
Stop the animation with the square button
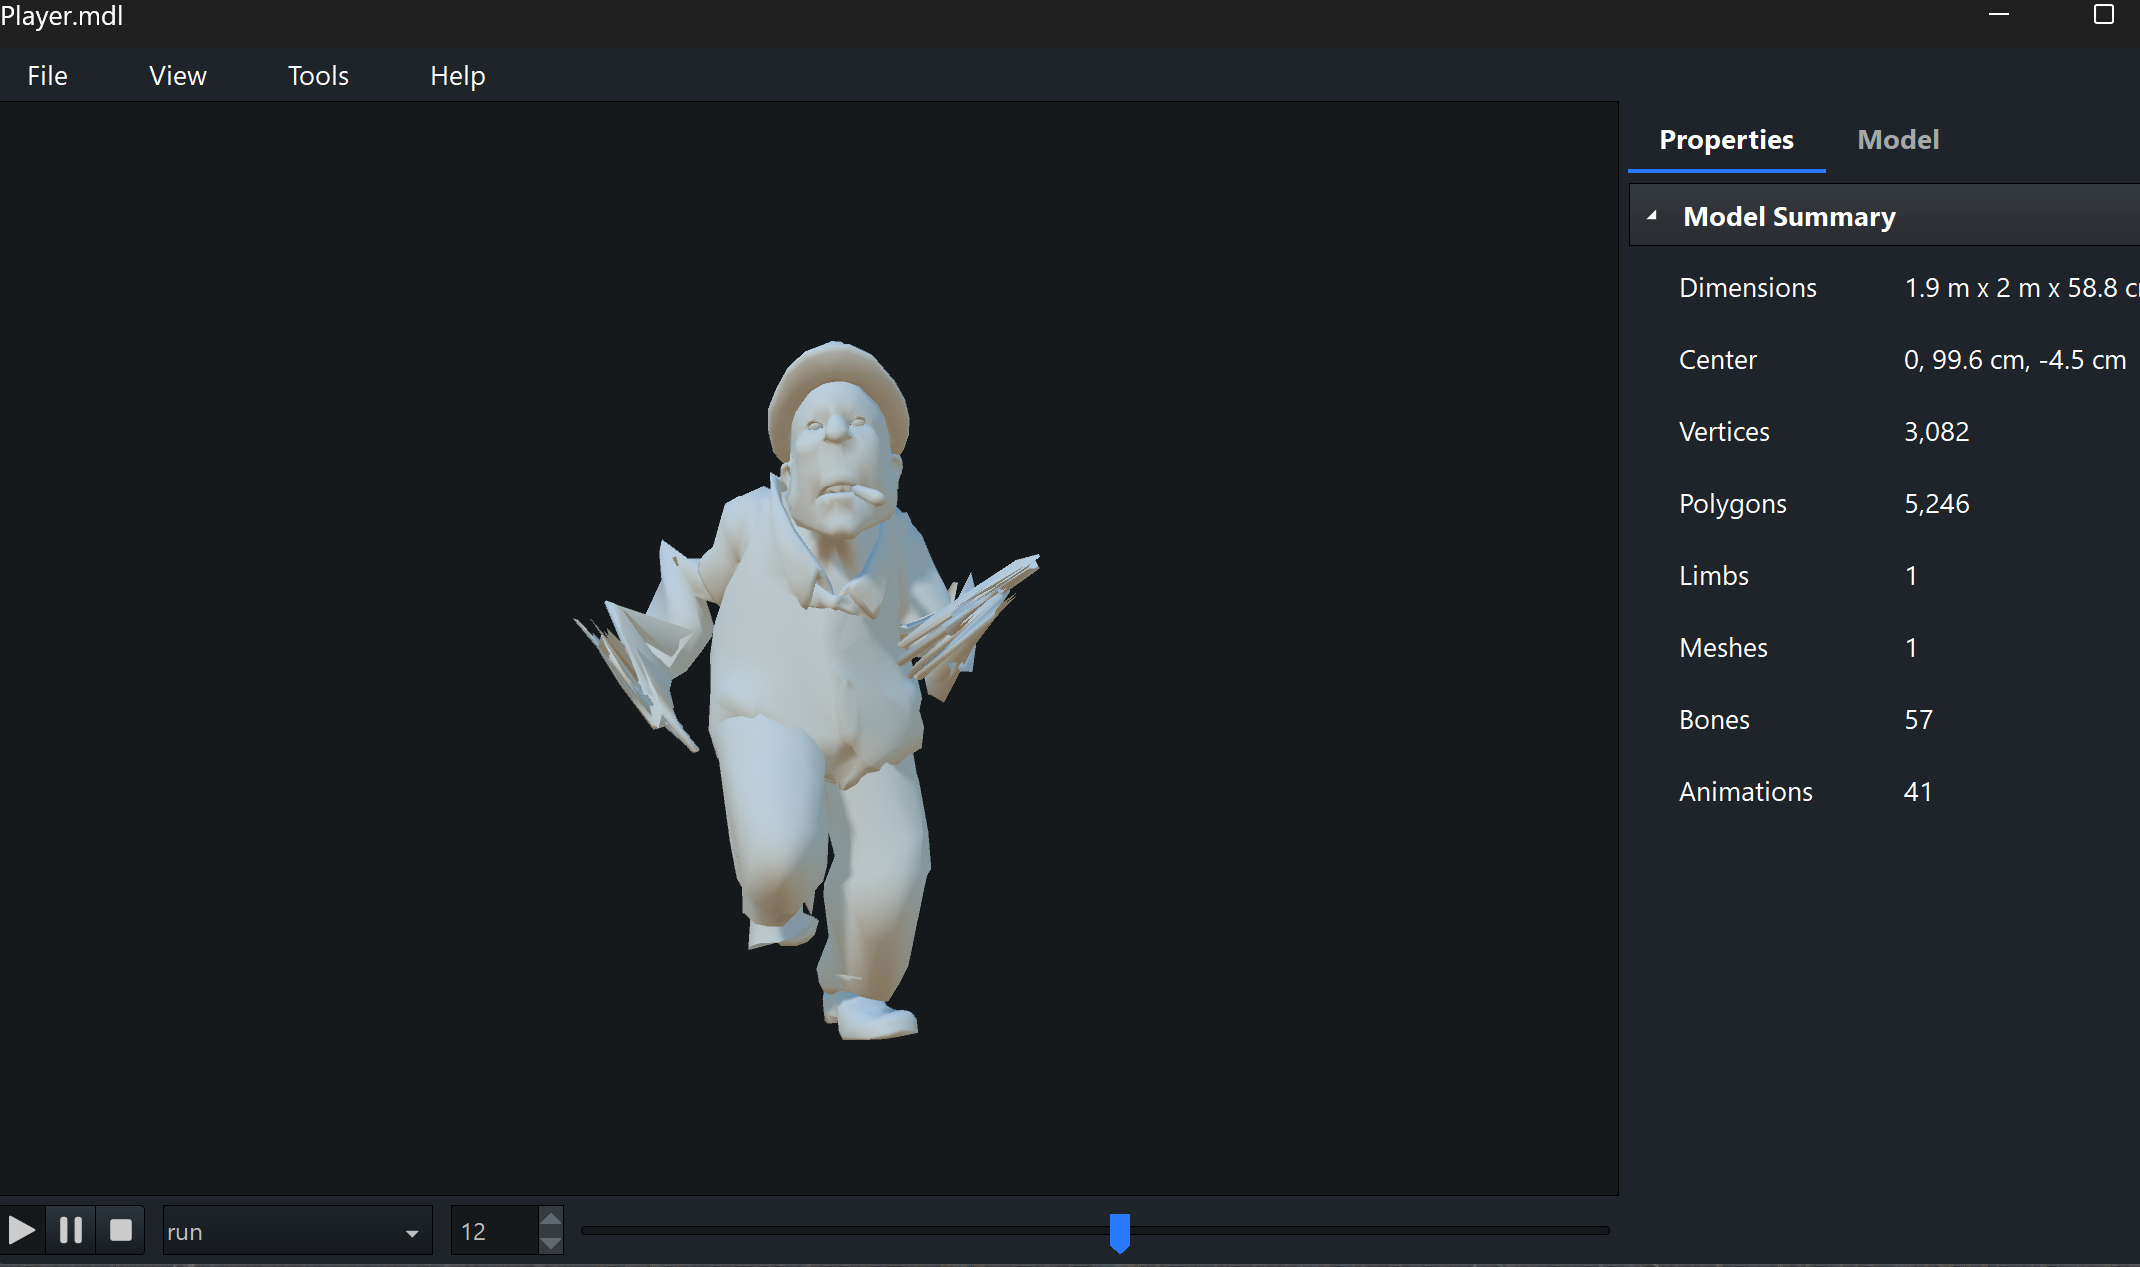tap(121, 1230)
